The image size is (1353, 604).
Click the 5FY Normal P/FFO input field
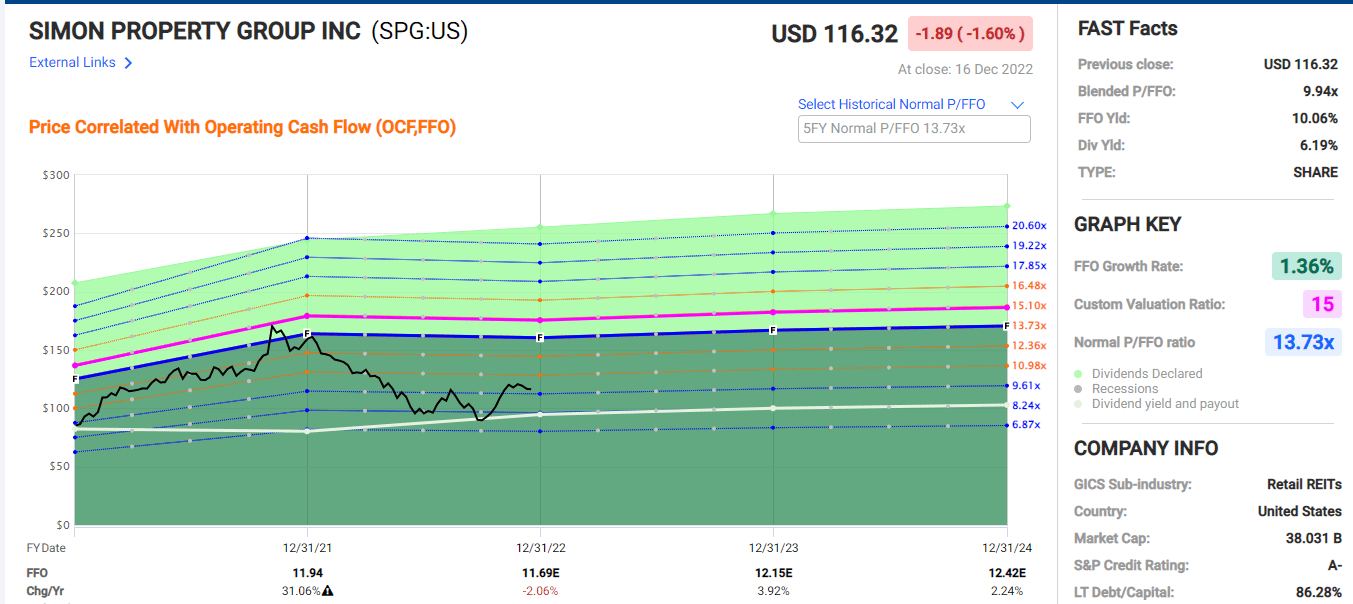913,129
